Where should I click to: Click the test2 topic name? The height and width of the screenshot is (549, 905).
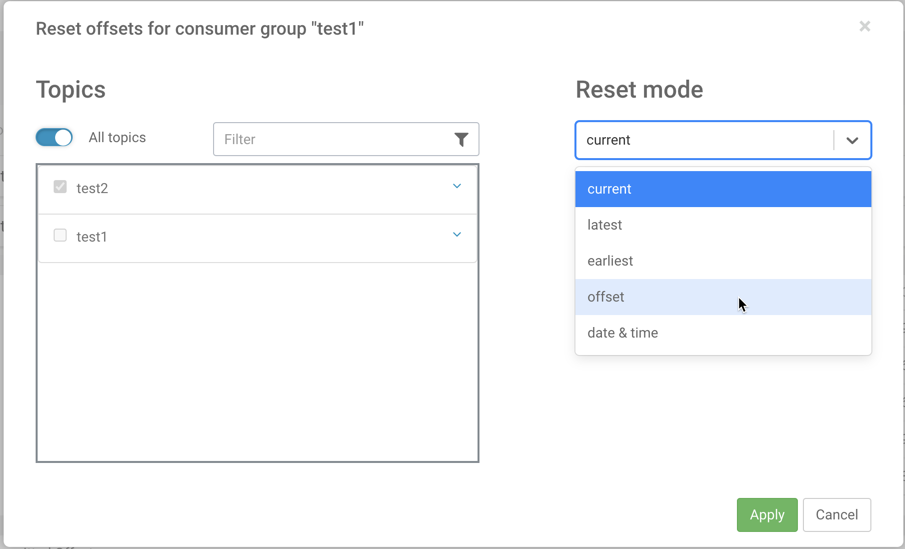point(92,189)
